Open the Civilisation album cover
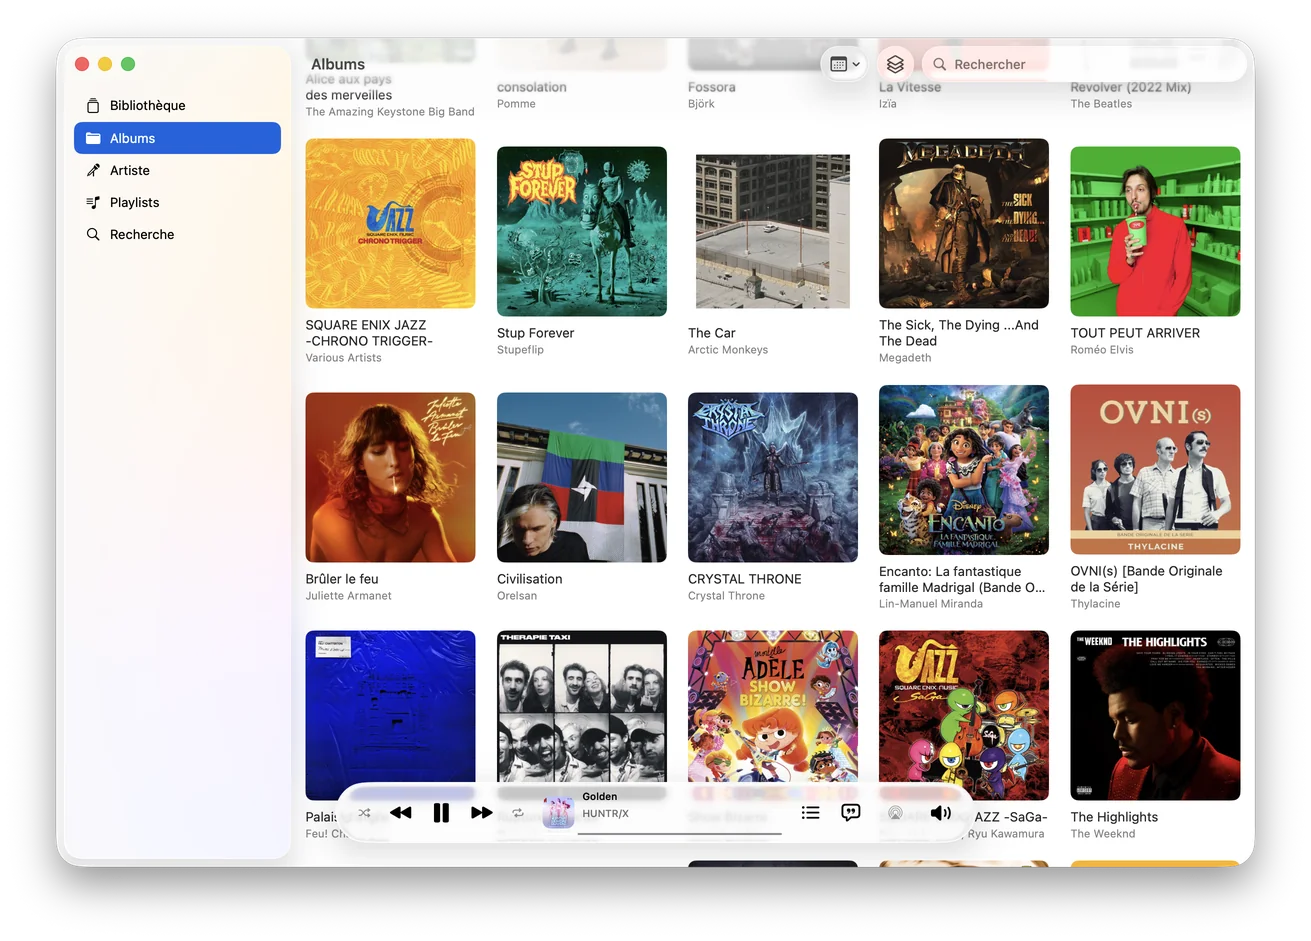 point(582,477)
